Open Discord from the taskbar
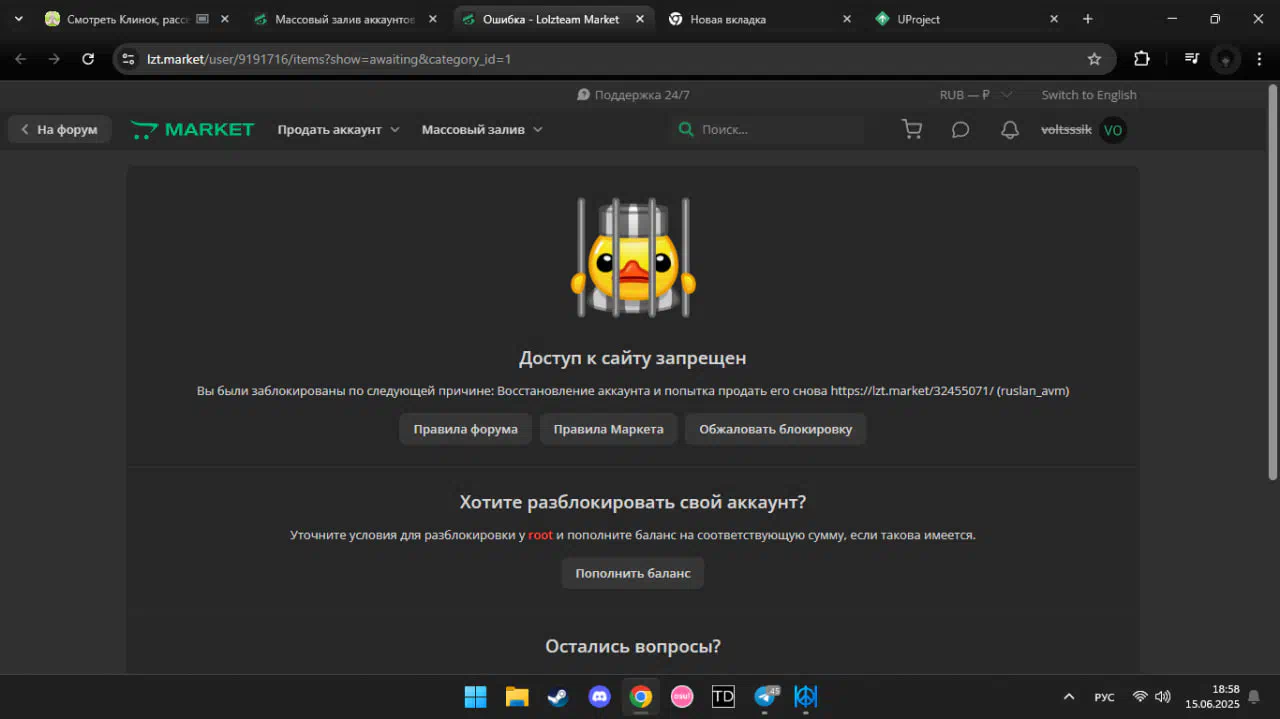Viewport: 1280px width, 719px height. click(x=599, y=696)
